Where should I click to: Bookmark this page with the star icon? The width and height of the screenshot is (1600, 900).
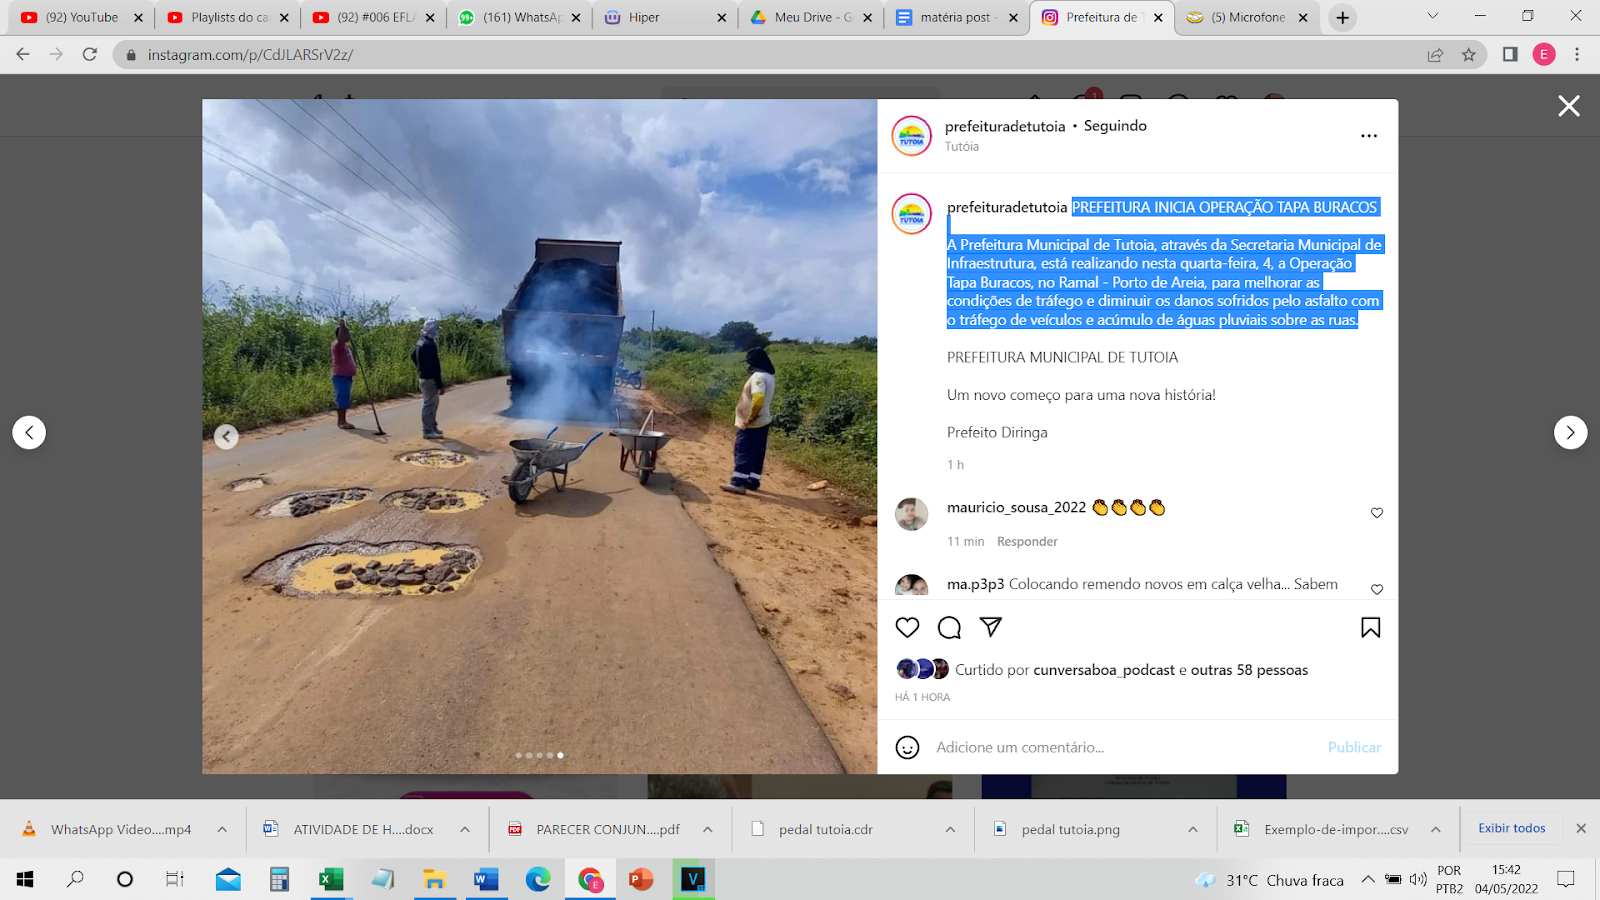point(1468,55)
